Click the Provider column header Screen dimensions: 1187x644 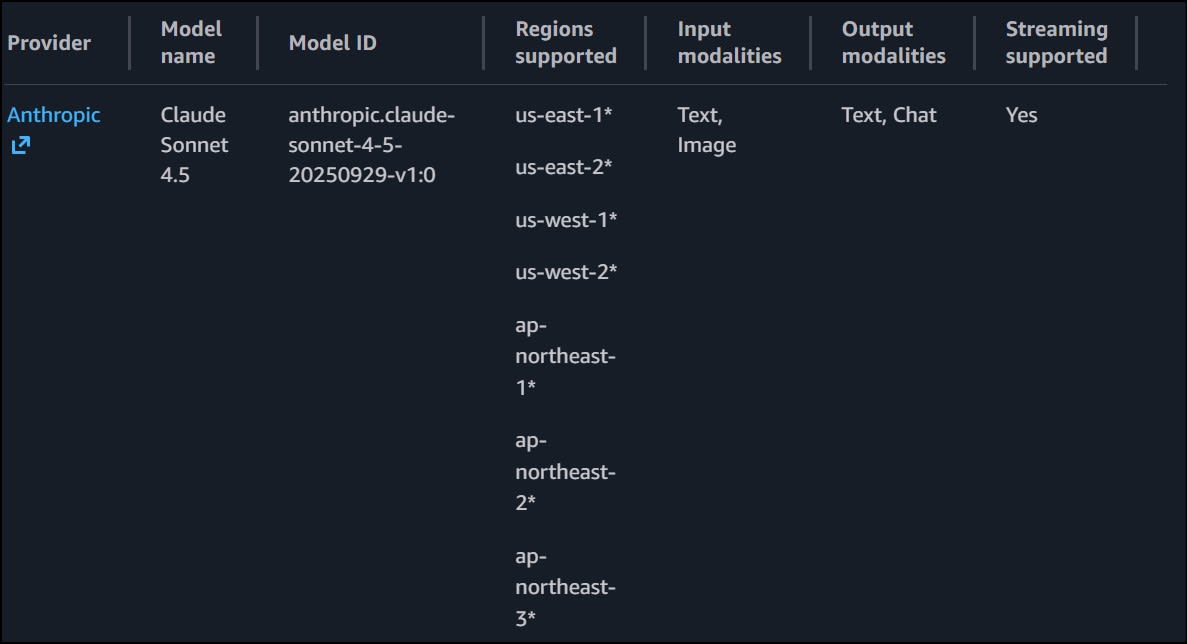point(49,43)
